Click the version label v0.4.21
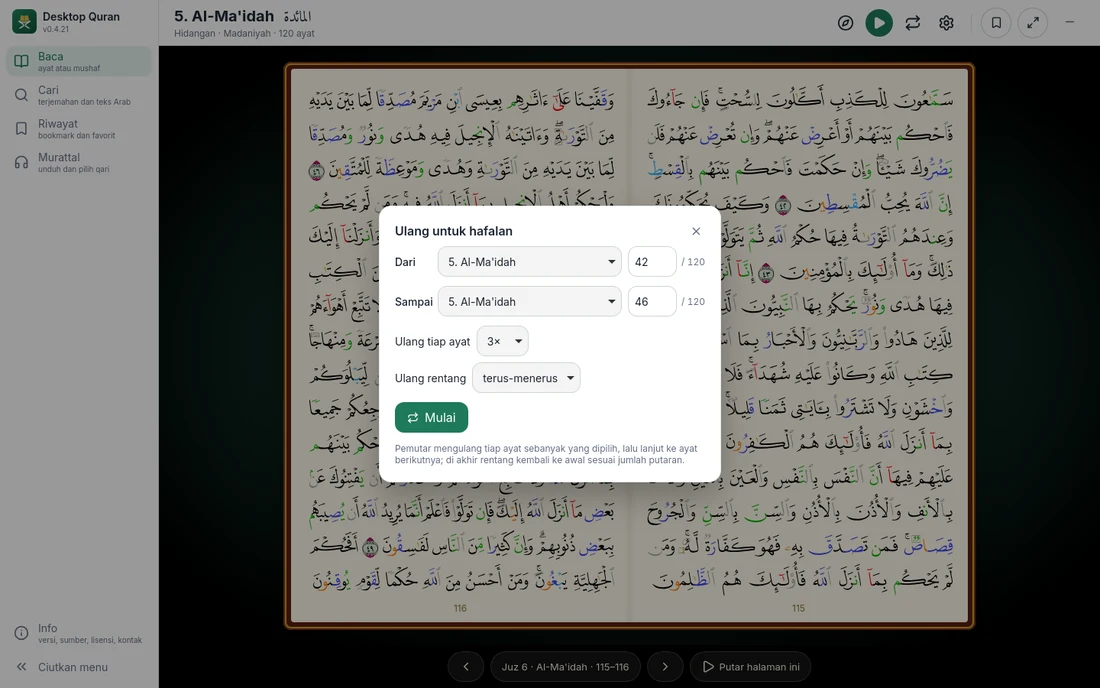The image size is (1100, 688). (55, 29)
